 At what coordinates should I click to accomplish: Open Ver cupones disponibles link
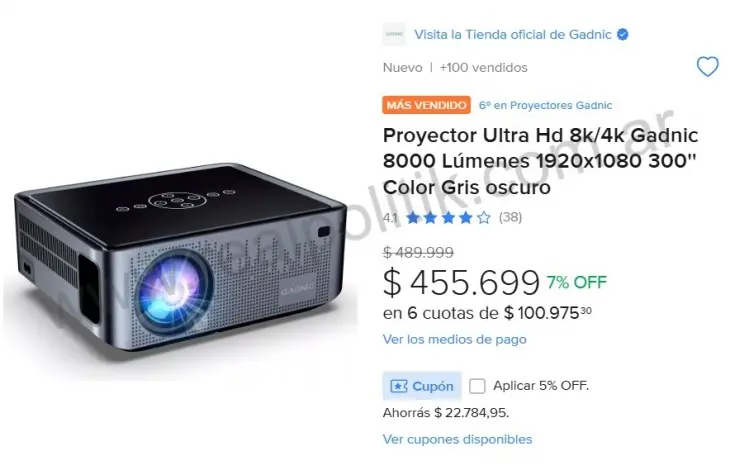click(x=457, y=439)
